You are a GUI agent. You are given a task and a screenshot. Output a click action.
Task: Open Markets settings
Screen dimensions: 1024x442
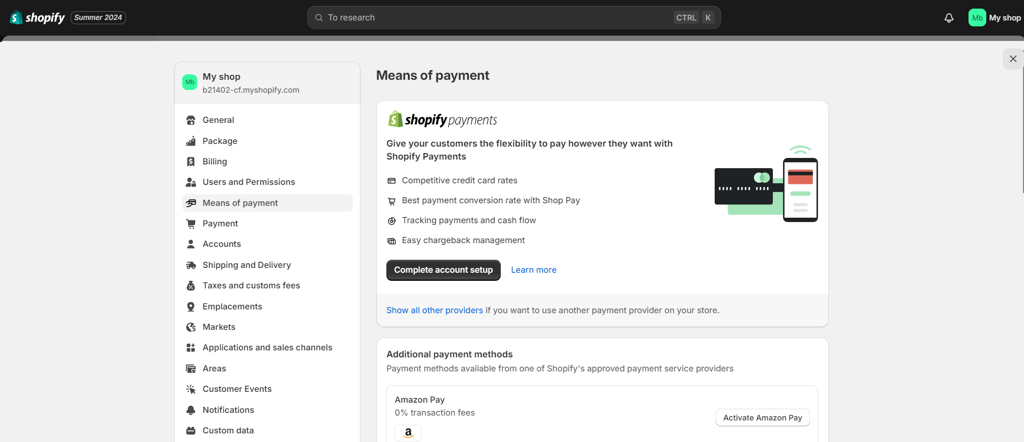[267, 327]
